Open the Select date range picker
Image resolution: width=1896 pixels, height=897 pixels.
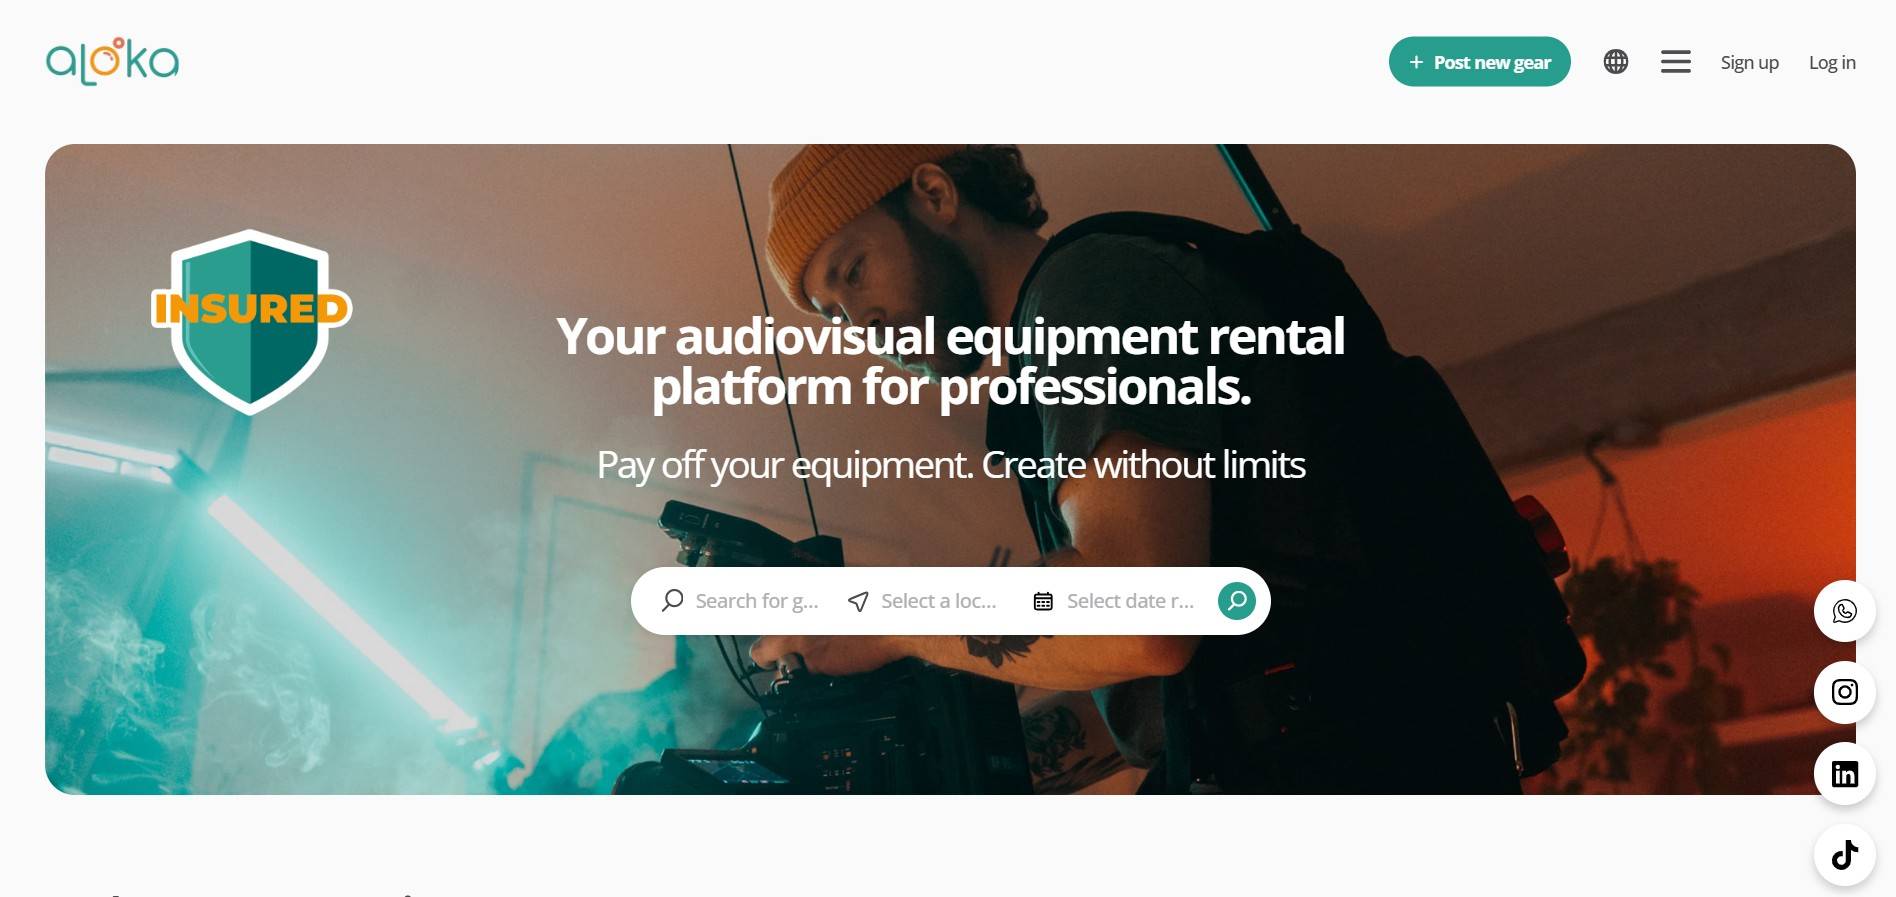pos(1114,601)
